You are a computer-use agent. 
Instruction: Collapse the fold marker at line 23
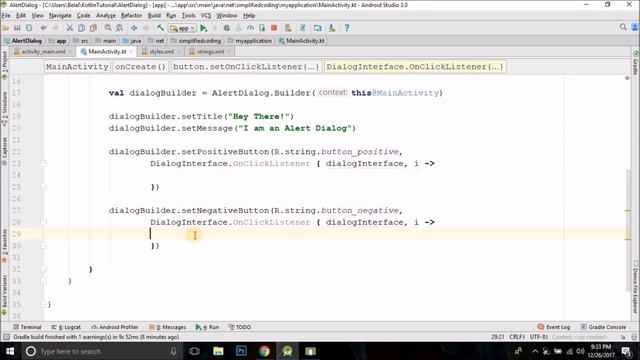[x=43, y=163]
